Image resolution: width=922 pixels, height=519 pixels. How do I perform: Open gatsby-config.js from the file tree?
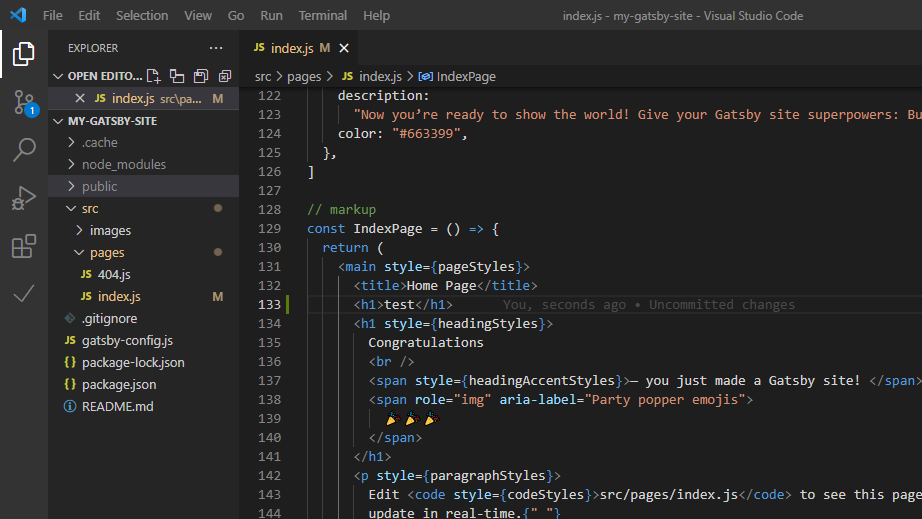[127, 340]
